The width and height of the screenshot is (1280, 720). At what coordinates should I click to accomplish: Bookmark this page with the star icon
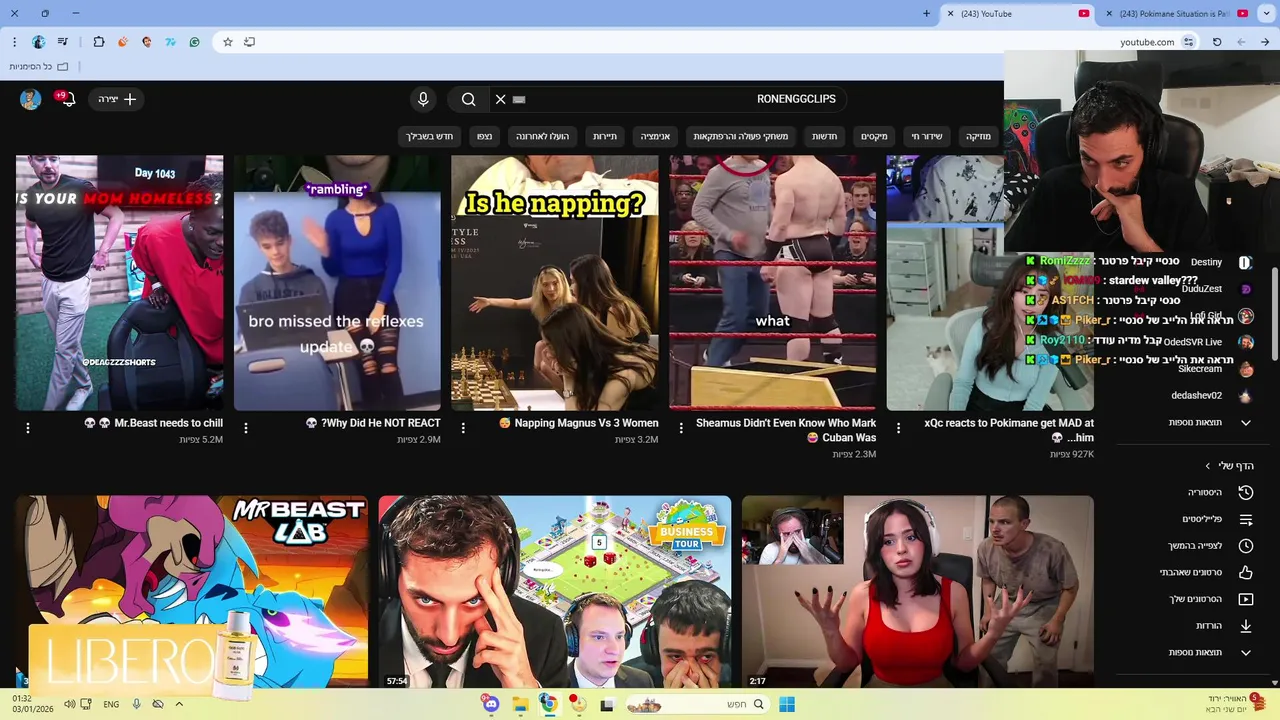(227, 42)
